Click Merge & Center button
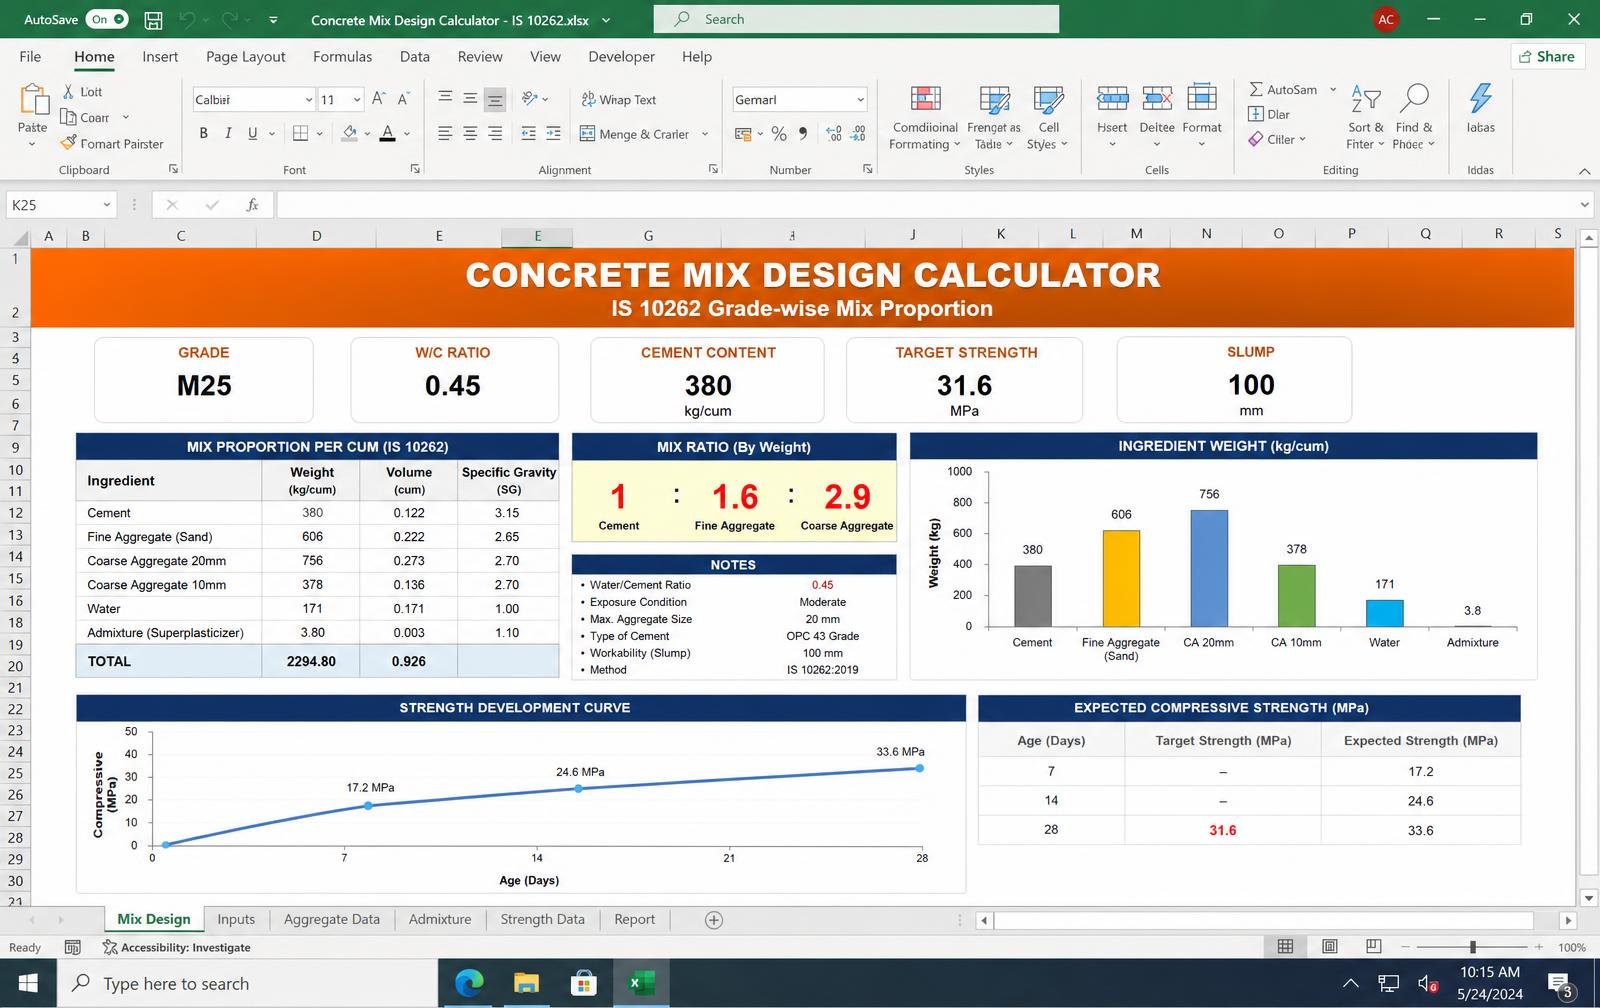Screen dimensions: 1600x1008 (x=635, y=134)
